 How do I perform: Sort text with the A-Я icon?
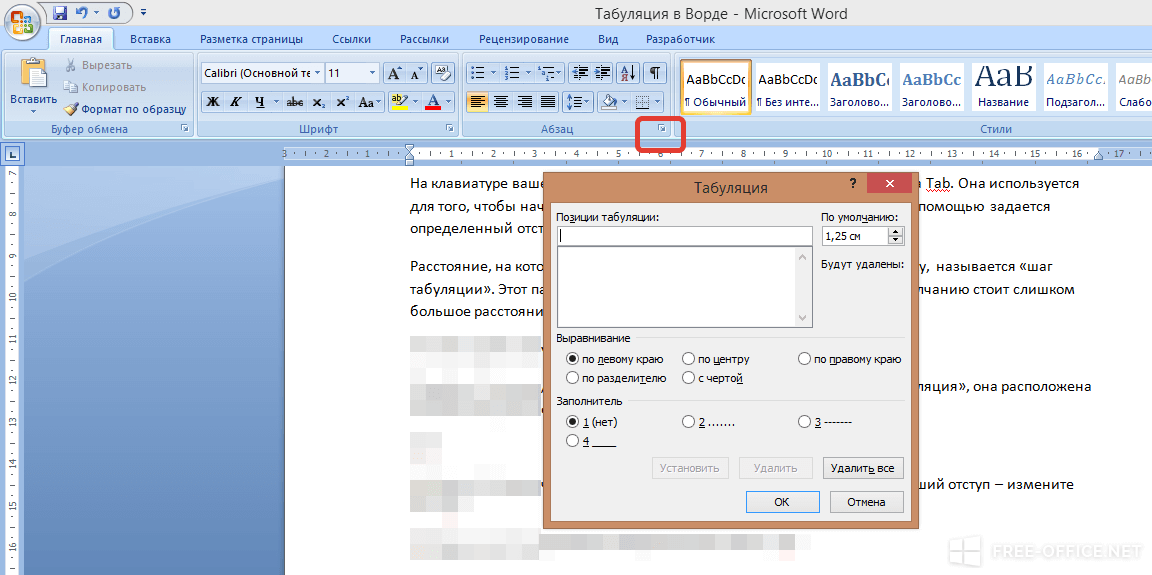coord(627,73)
